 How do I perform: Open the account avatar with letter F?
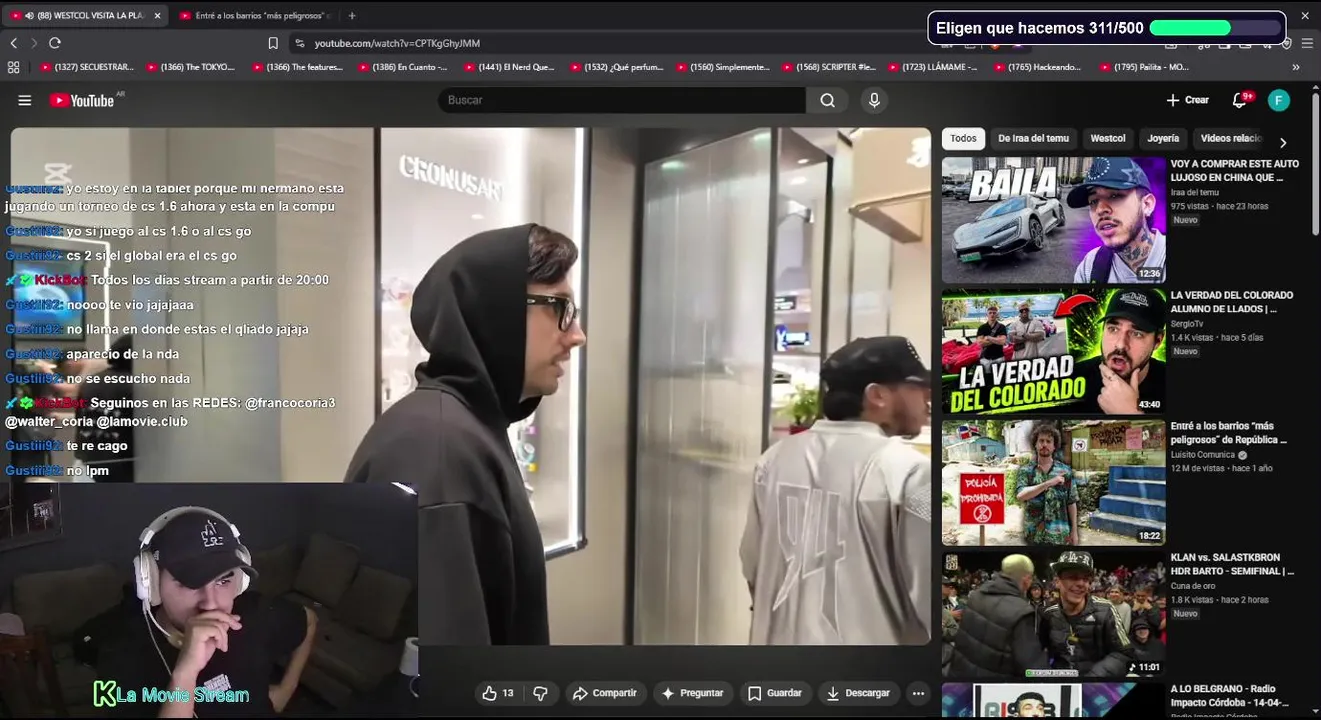coord(1278,100)
